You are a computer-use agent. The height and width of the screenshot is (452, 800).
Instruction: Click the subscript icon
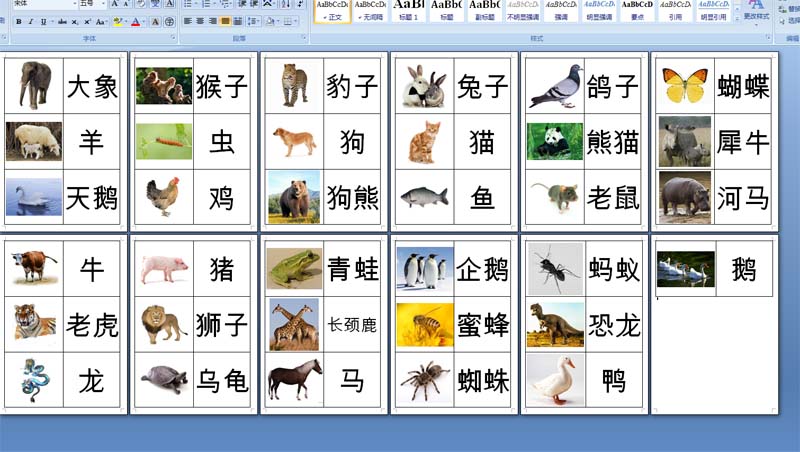click(x=75, y=21)
